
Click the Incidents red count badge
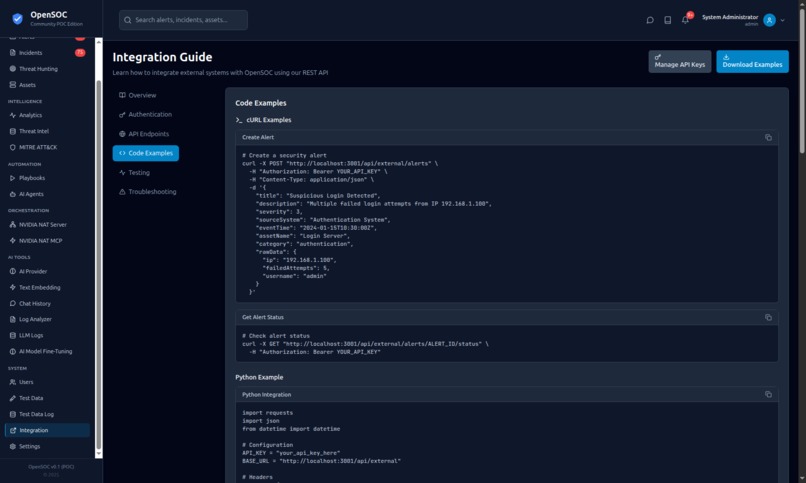point(80,52)
